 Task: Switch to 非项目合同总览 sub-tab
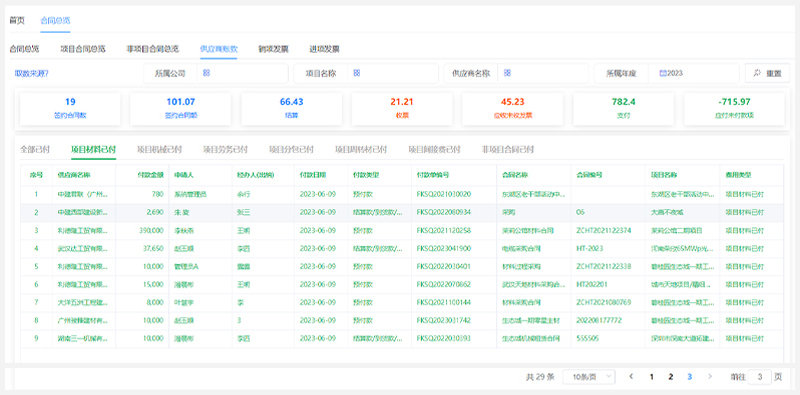[153, 49]
